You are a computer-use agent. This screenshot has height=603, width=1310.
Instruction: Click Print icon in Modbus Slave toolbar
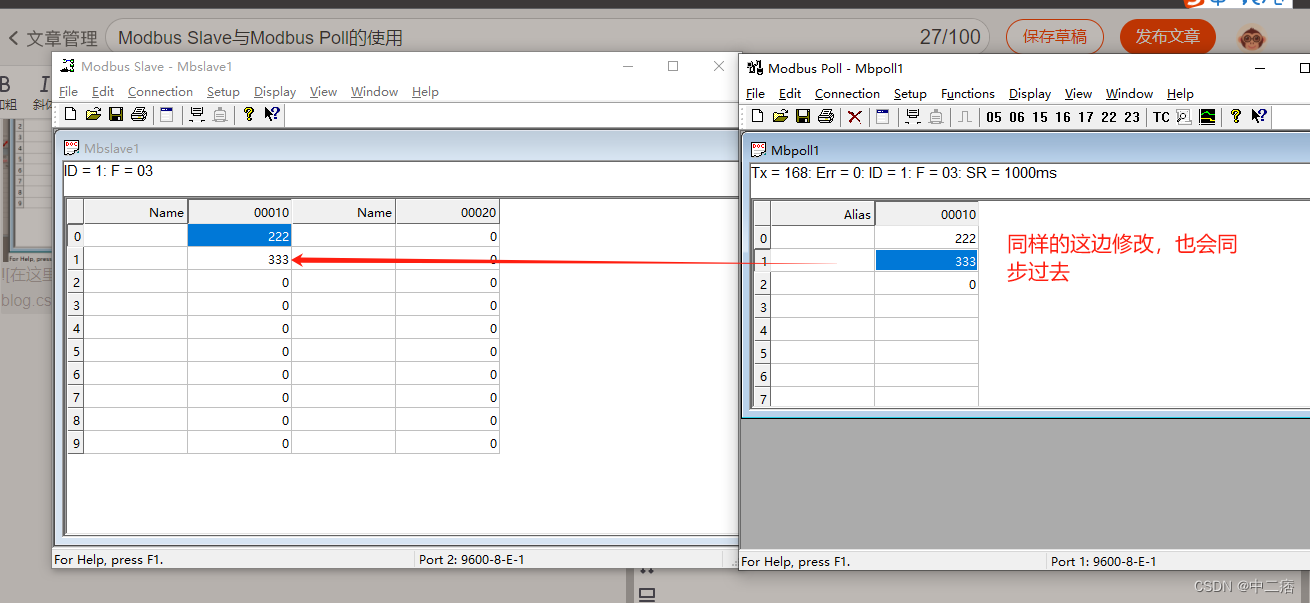139,115
